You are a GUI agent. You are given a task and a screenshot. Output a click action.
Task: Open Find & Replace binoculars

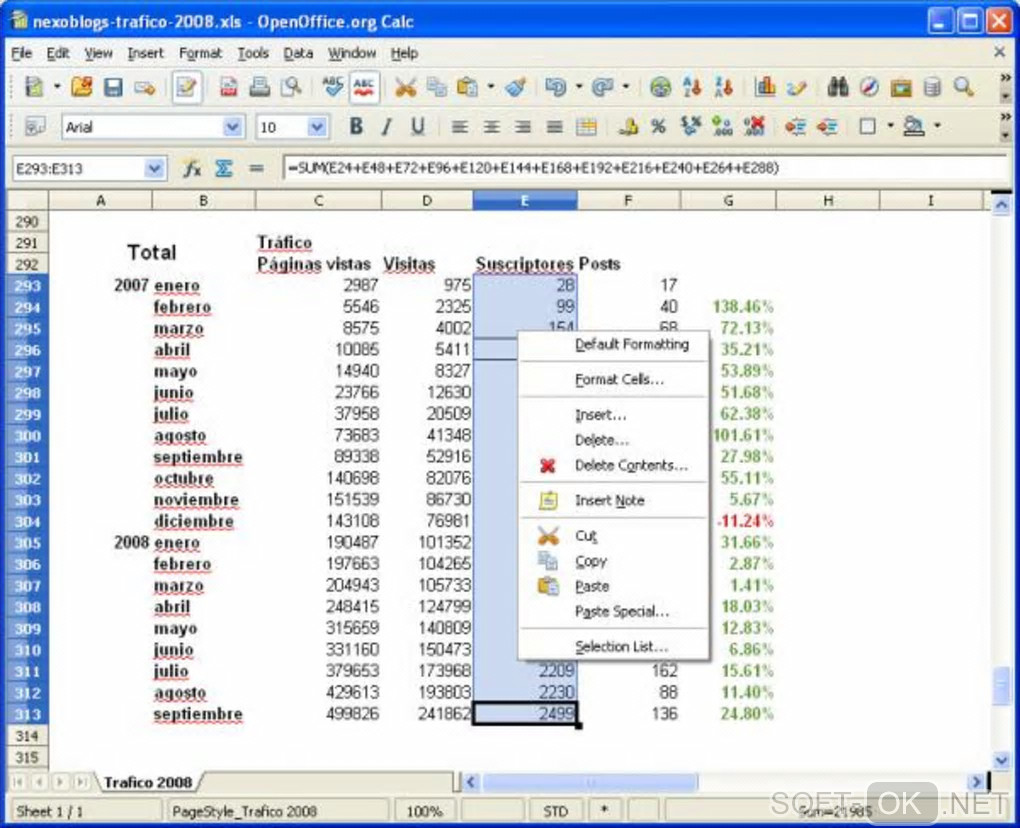[x=838, y=87]
